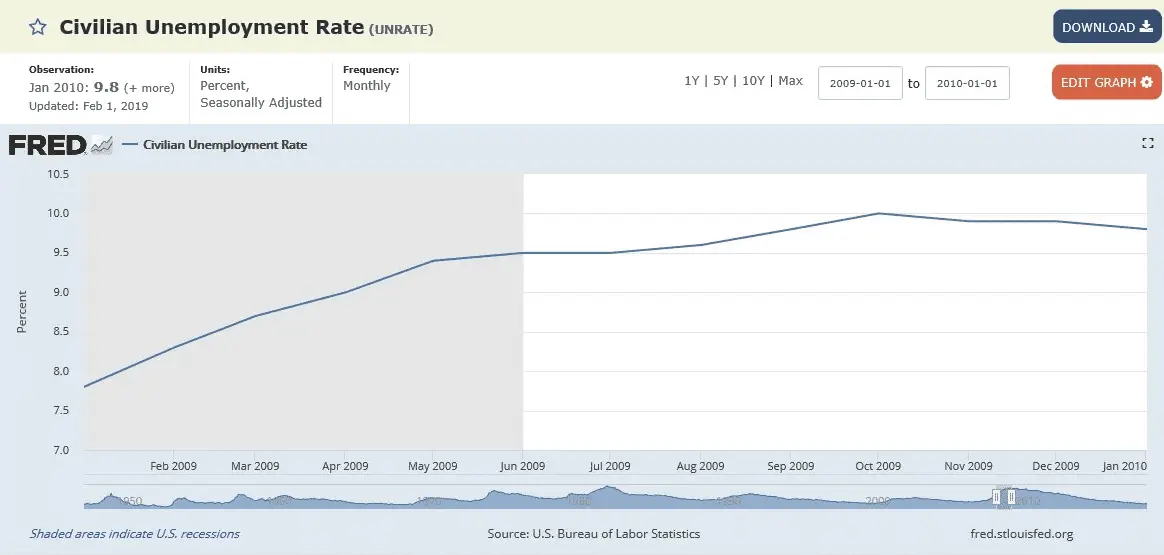Click the star icon to favorite this series
This screenshot has width=1164, height=555.
tap(37, 28)
